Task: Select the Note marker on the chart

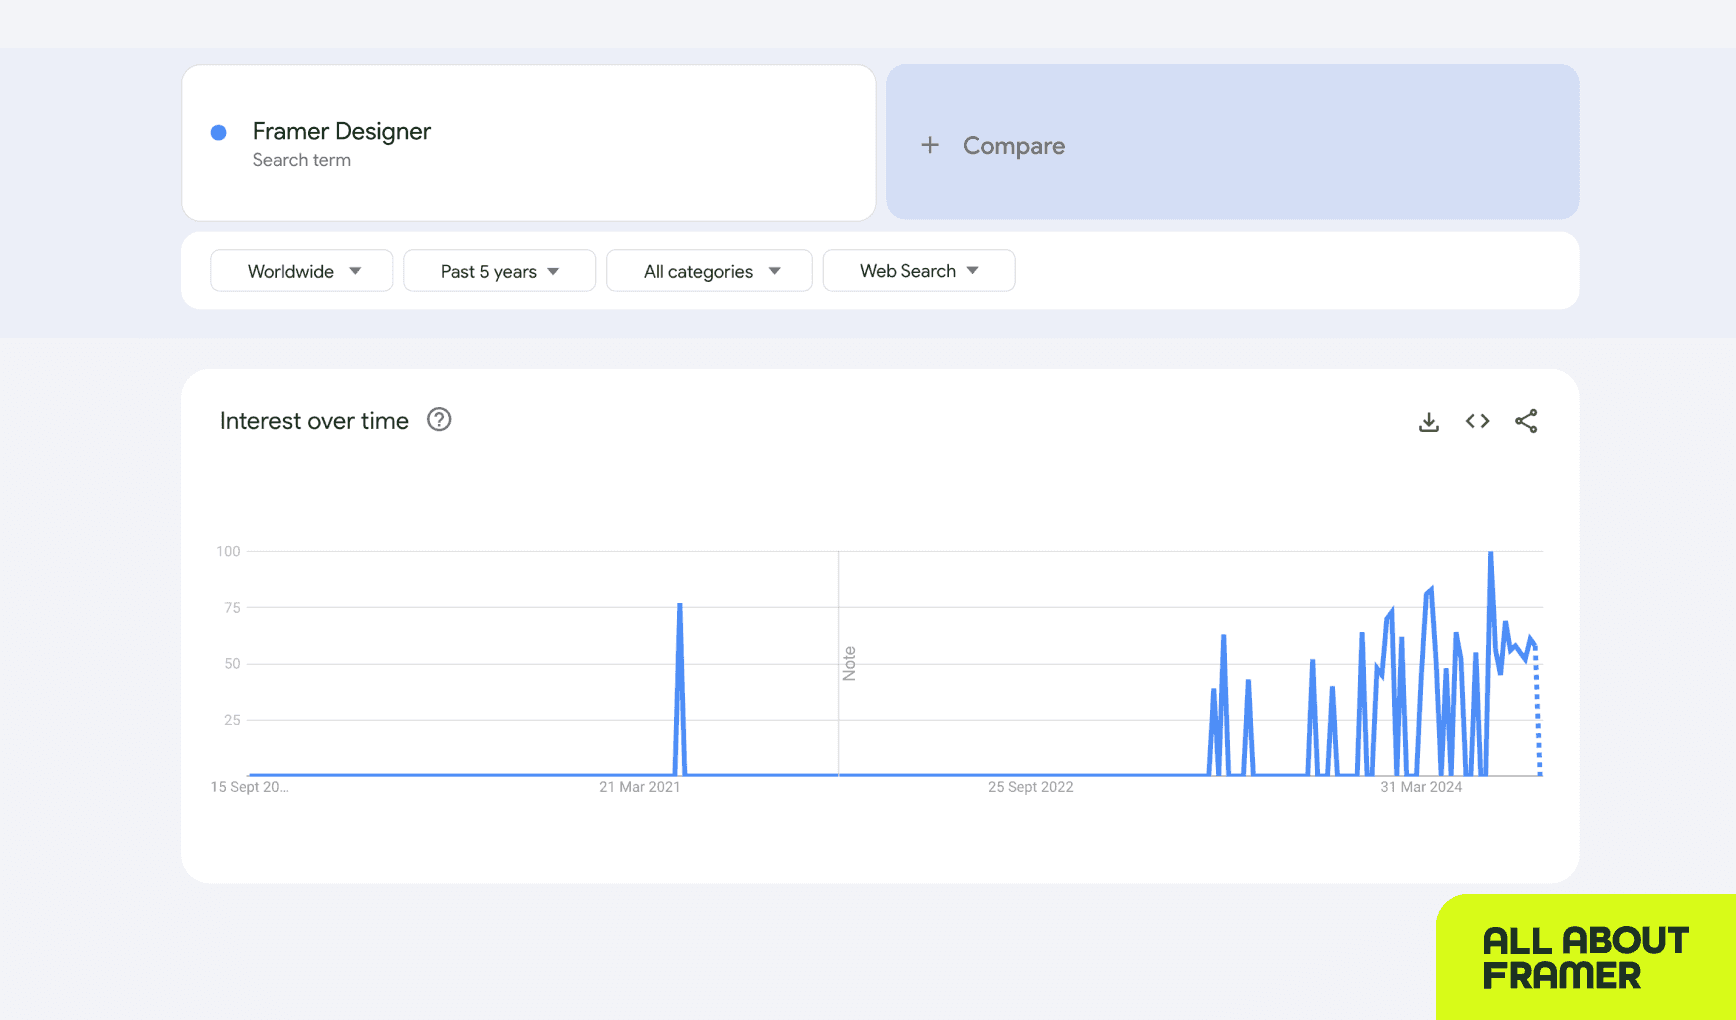Action: coord(849,663)
